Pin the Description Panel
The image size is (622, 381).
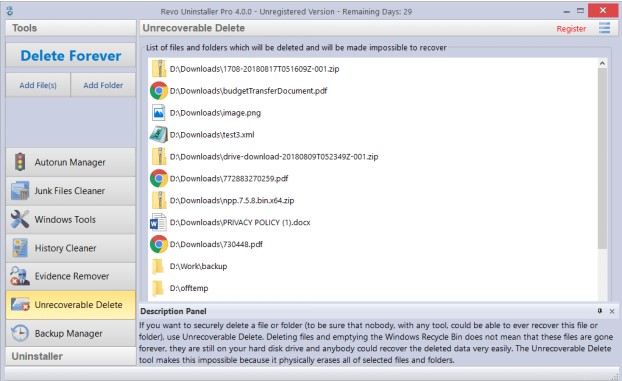point(600,311)
